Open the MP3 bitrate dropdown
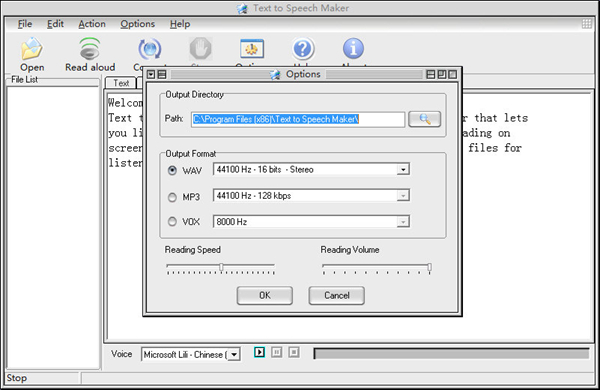600x390 pixels. 403,196
